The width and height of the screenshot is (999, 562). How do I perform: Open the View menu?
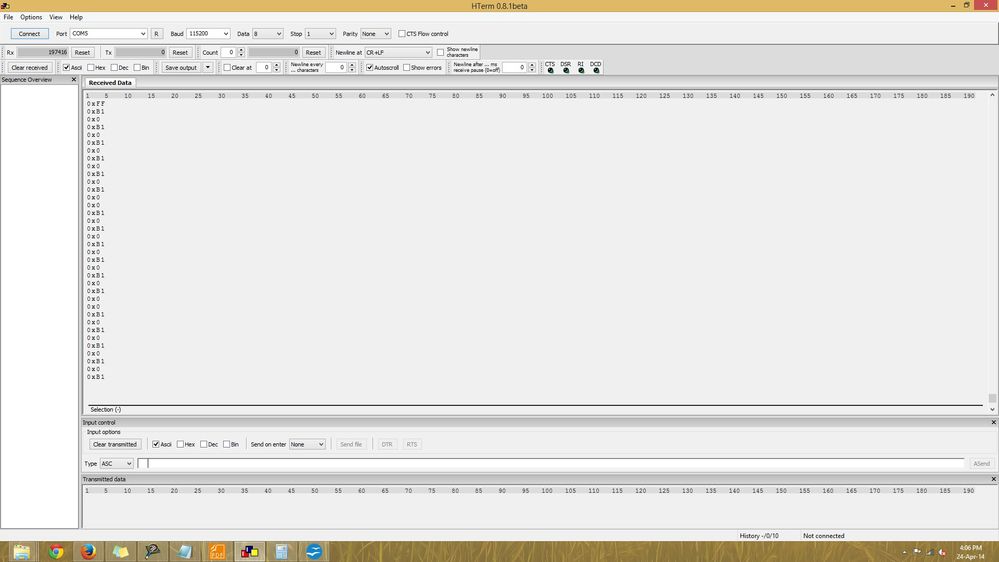[56, 17]
